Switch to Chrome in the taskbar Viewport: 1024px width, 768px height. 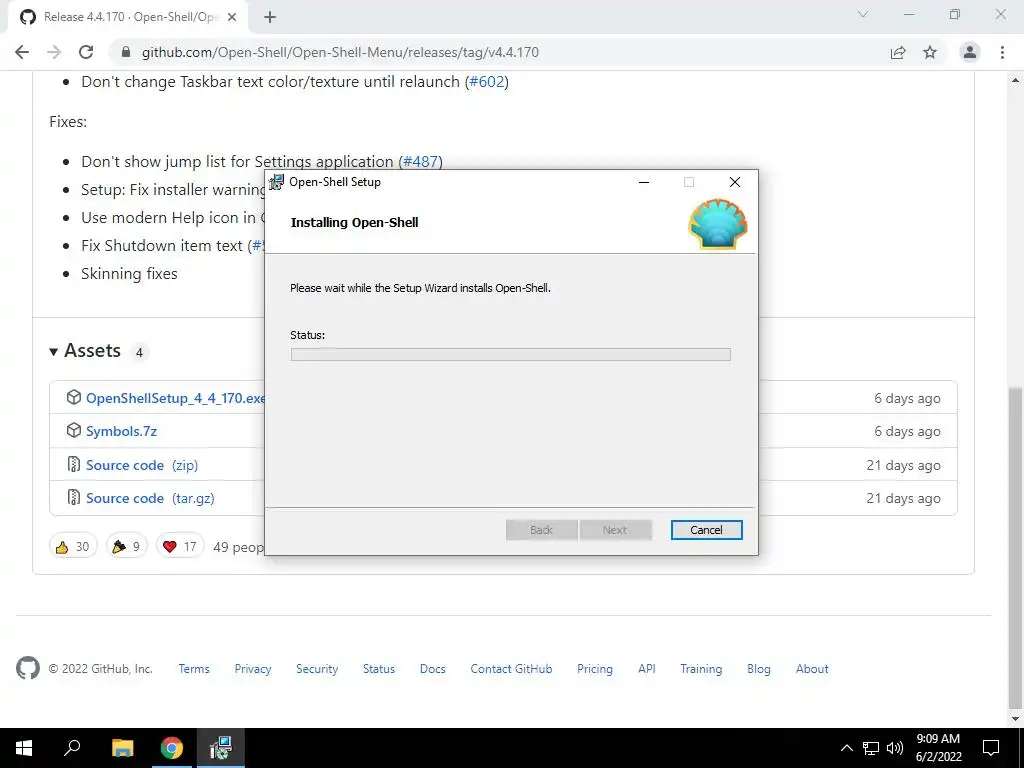(x=172, y=748)
